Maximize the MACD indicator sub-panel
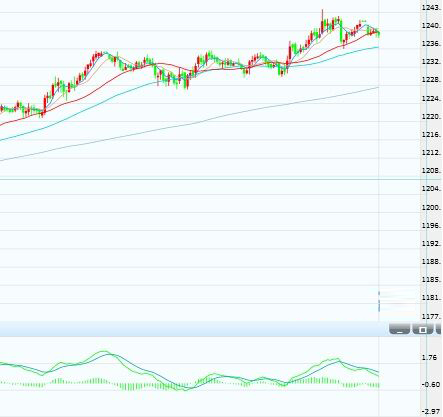The width and height of the screenshot is (443, 417). point(423,329)
